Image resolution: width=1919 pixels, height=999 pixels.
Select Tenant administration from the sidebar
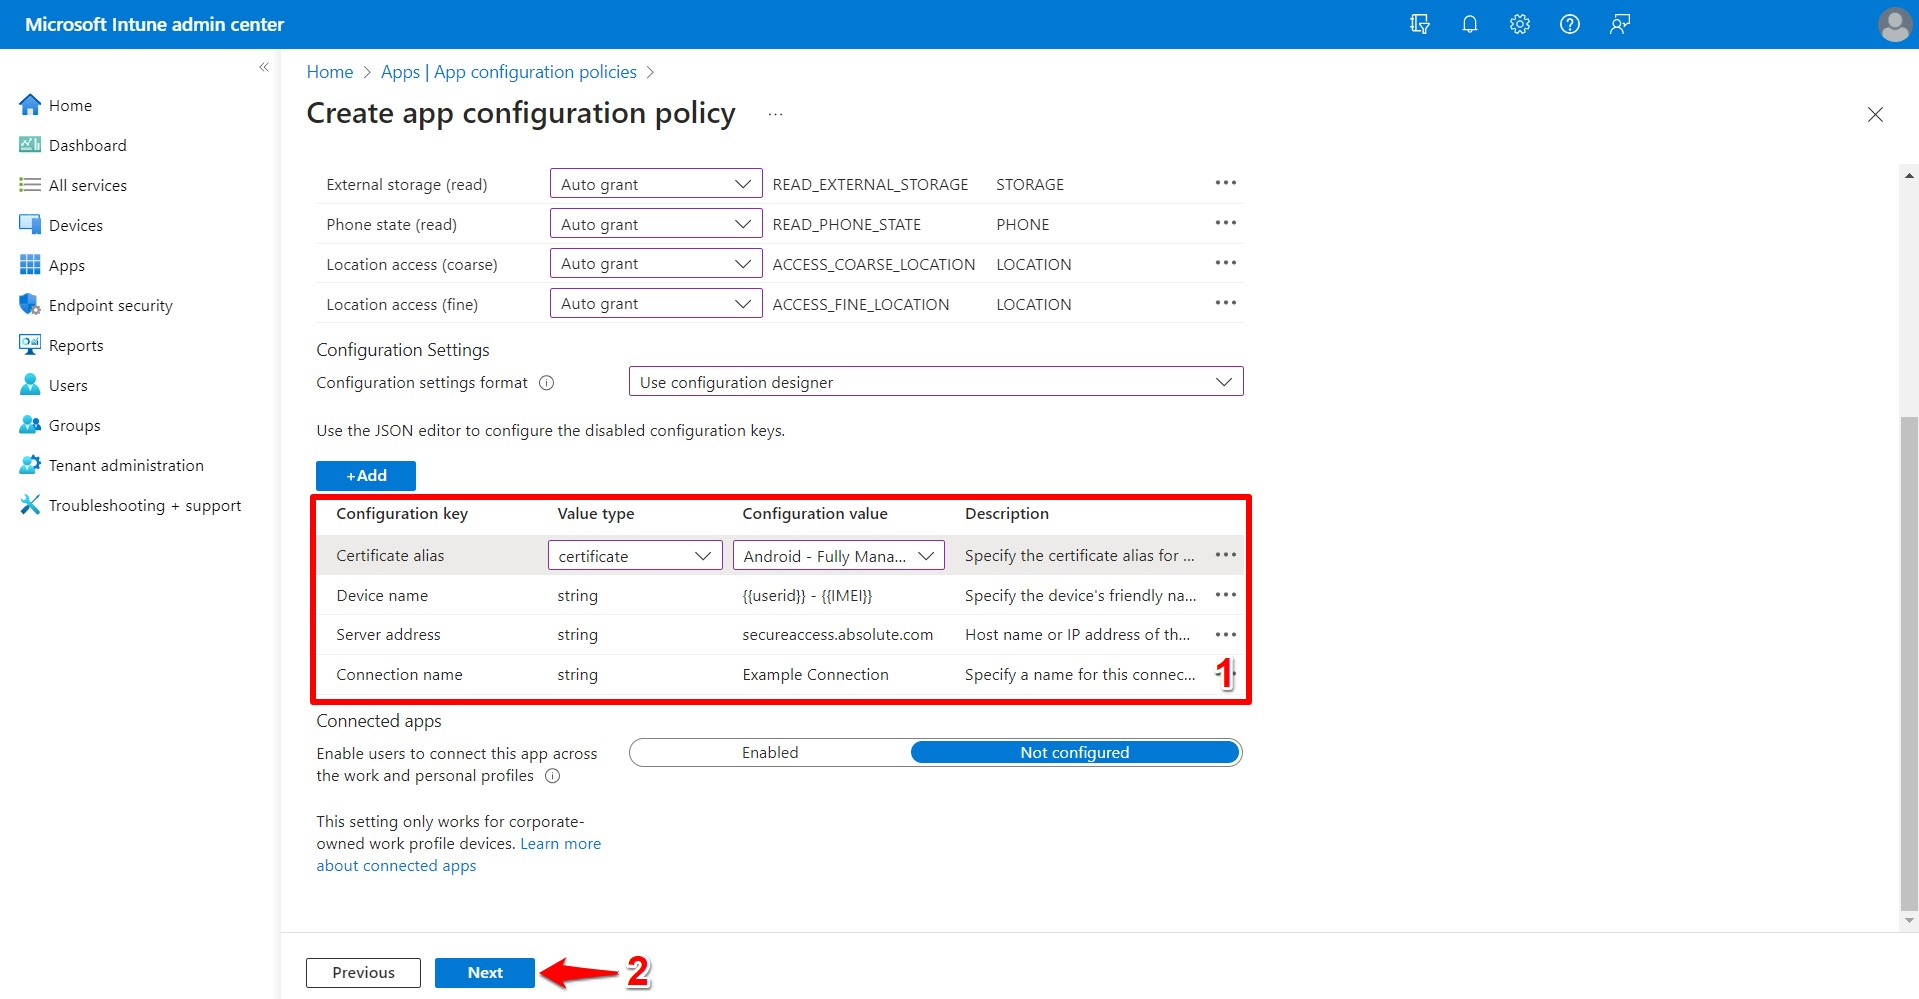click(x=124, y=464)
